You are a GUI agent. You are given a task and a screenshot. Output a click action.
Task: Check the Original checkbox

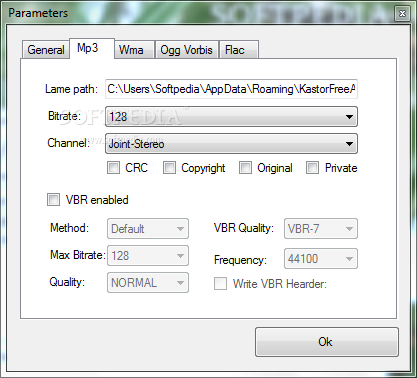245,168
